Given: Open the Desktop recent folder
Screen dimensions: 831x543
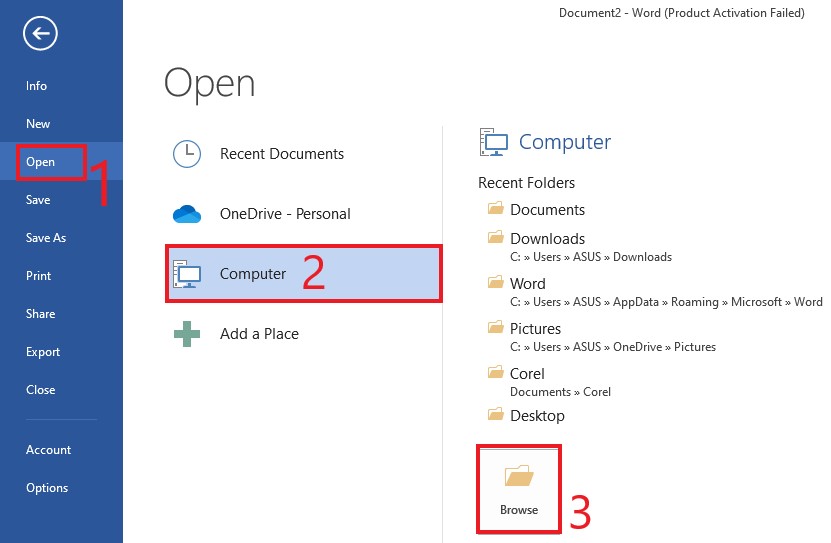Looking at the screenshot, I should point(537,416).
